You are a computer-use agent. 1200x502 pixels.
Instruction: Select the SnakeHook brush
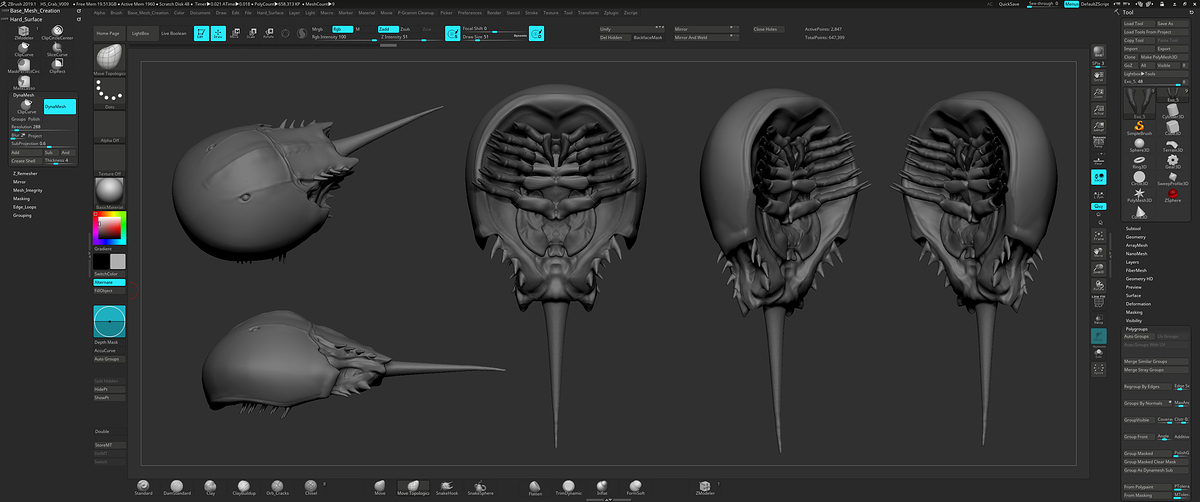446,487
